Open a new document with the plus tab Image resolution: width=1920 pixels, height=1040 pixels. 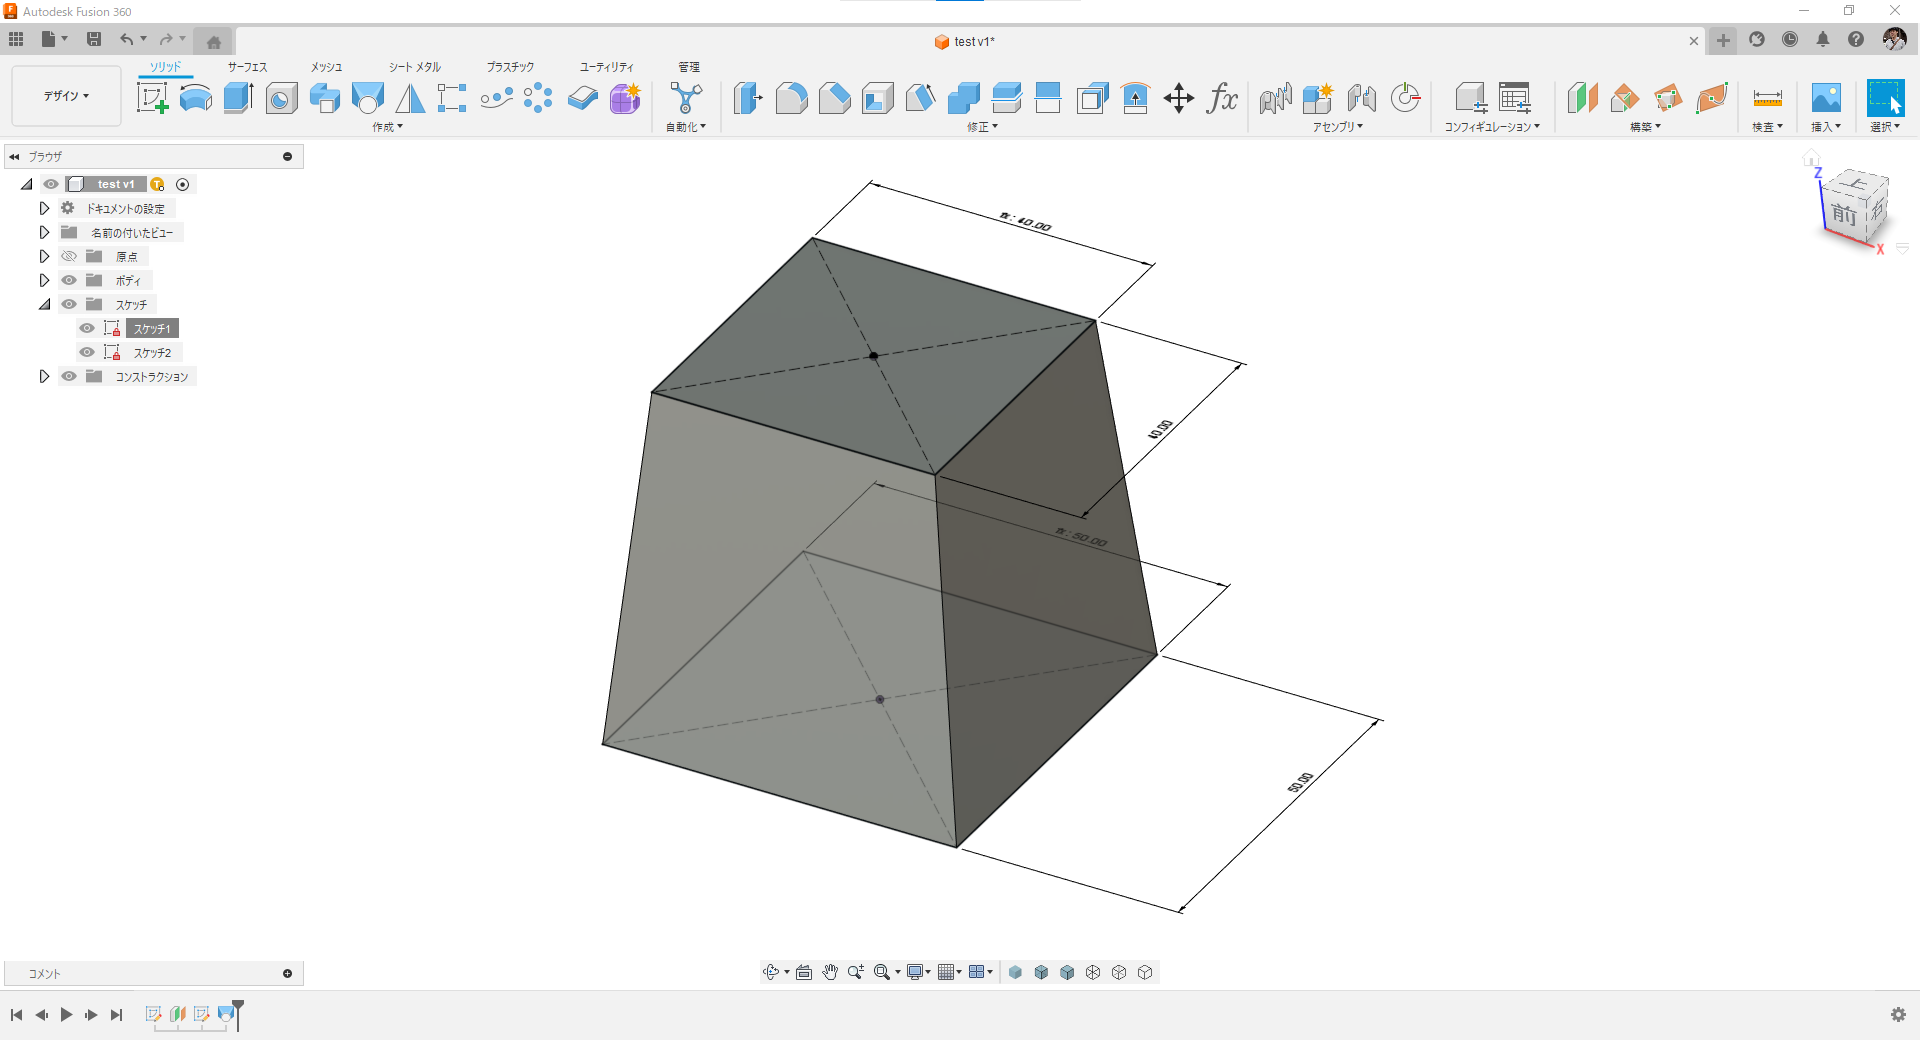click(1723, 41)
